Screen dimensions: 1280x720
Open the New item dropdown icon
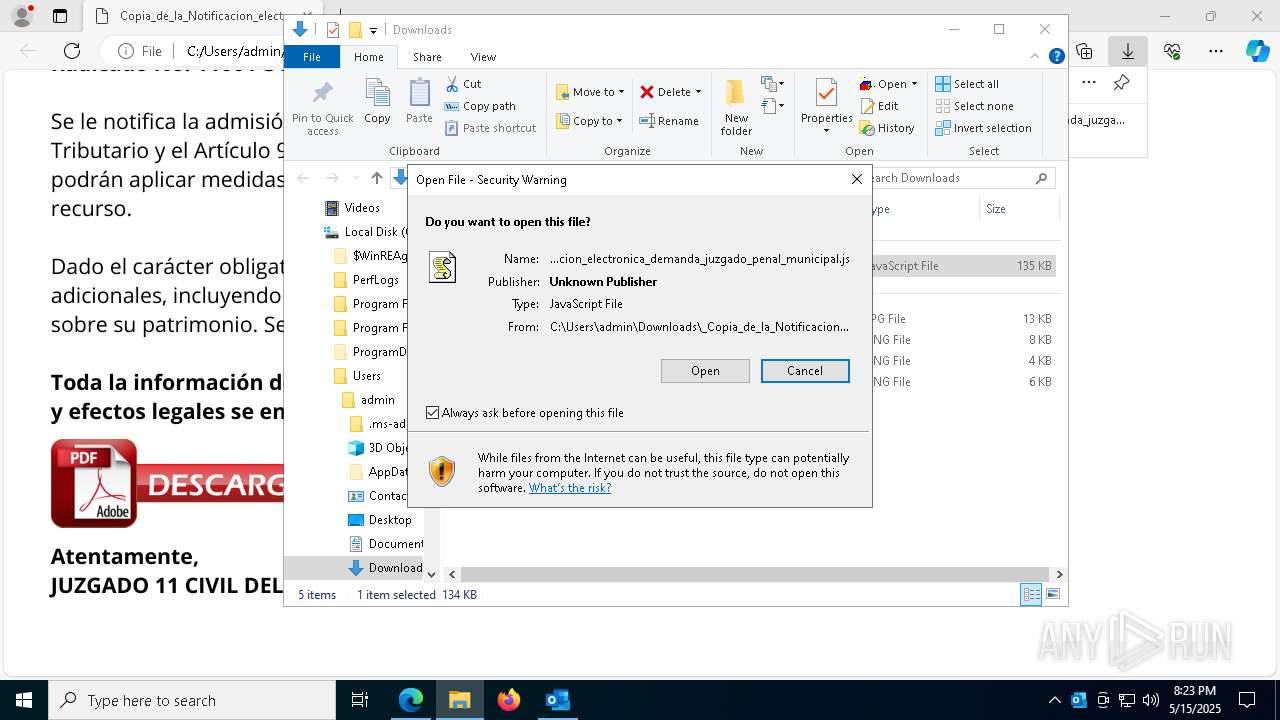[x=773, y=84]
